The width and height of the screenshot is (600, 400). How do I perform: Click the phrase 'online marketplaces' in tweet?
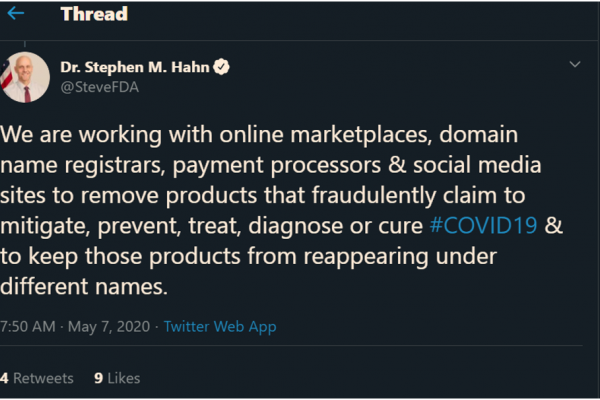[x=329, y=133]
